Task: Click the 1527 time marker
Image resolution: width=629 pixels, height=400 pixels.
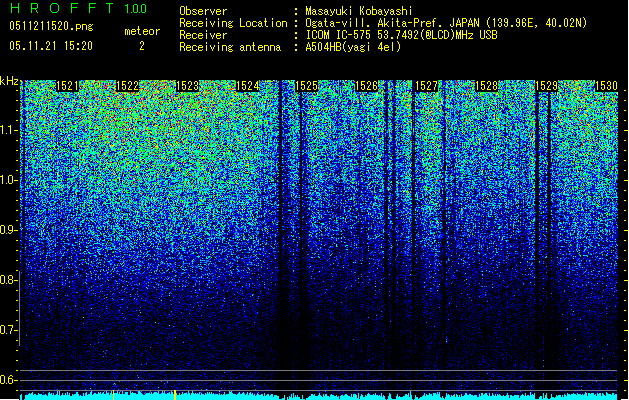Action: 426,86
